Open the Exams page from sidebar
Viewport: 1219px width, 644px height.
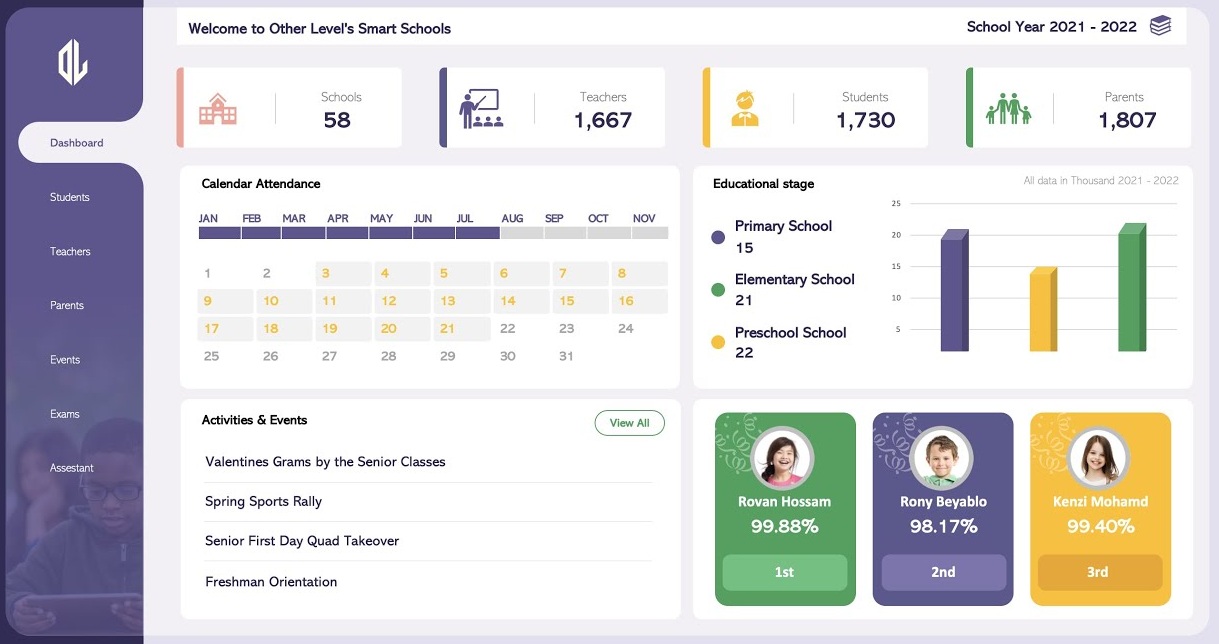click(66, 413)
